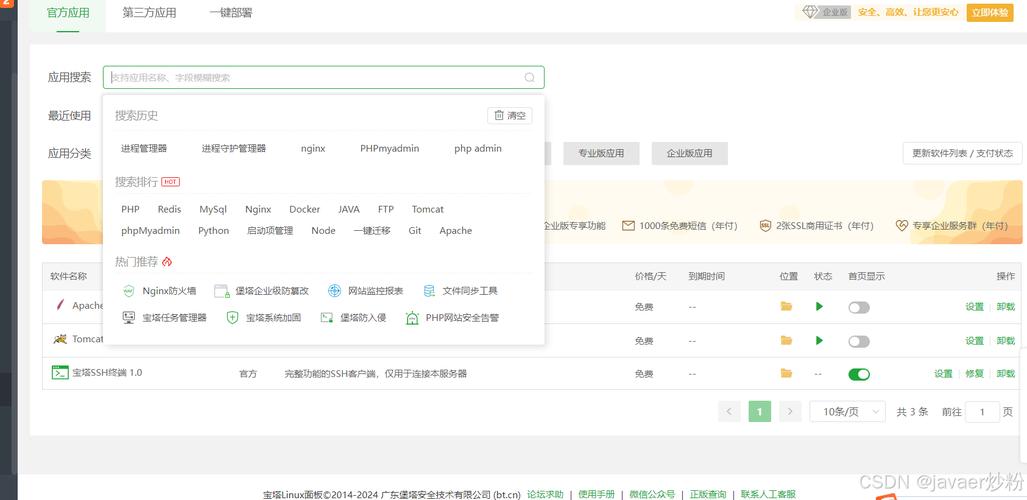
Task: Click the previous page arrow
Action: (729, 412)
